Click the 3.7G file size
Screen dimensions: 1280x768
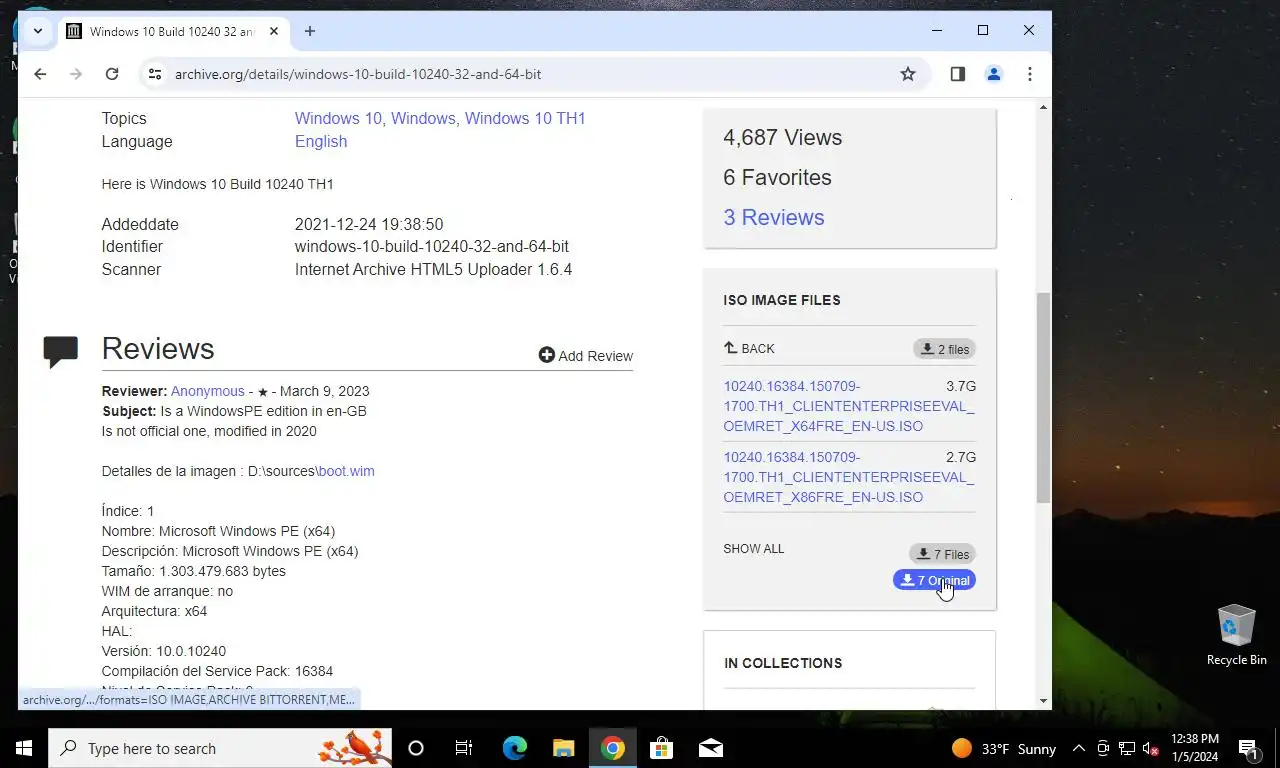tap(961, 386)
